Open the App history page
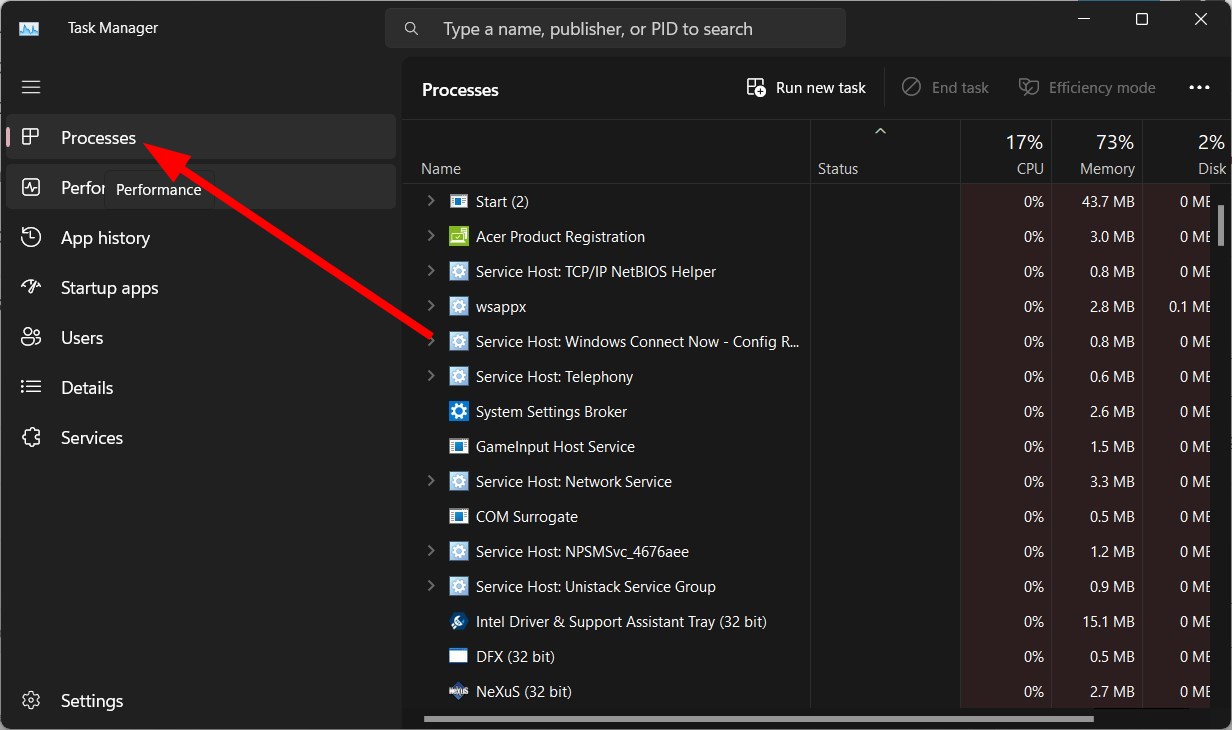1232x730 pixels. [105, 238]
